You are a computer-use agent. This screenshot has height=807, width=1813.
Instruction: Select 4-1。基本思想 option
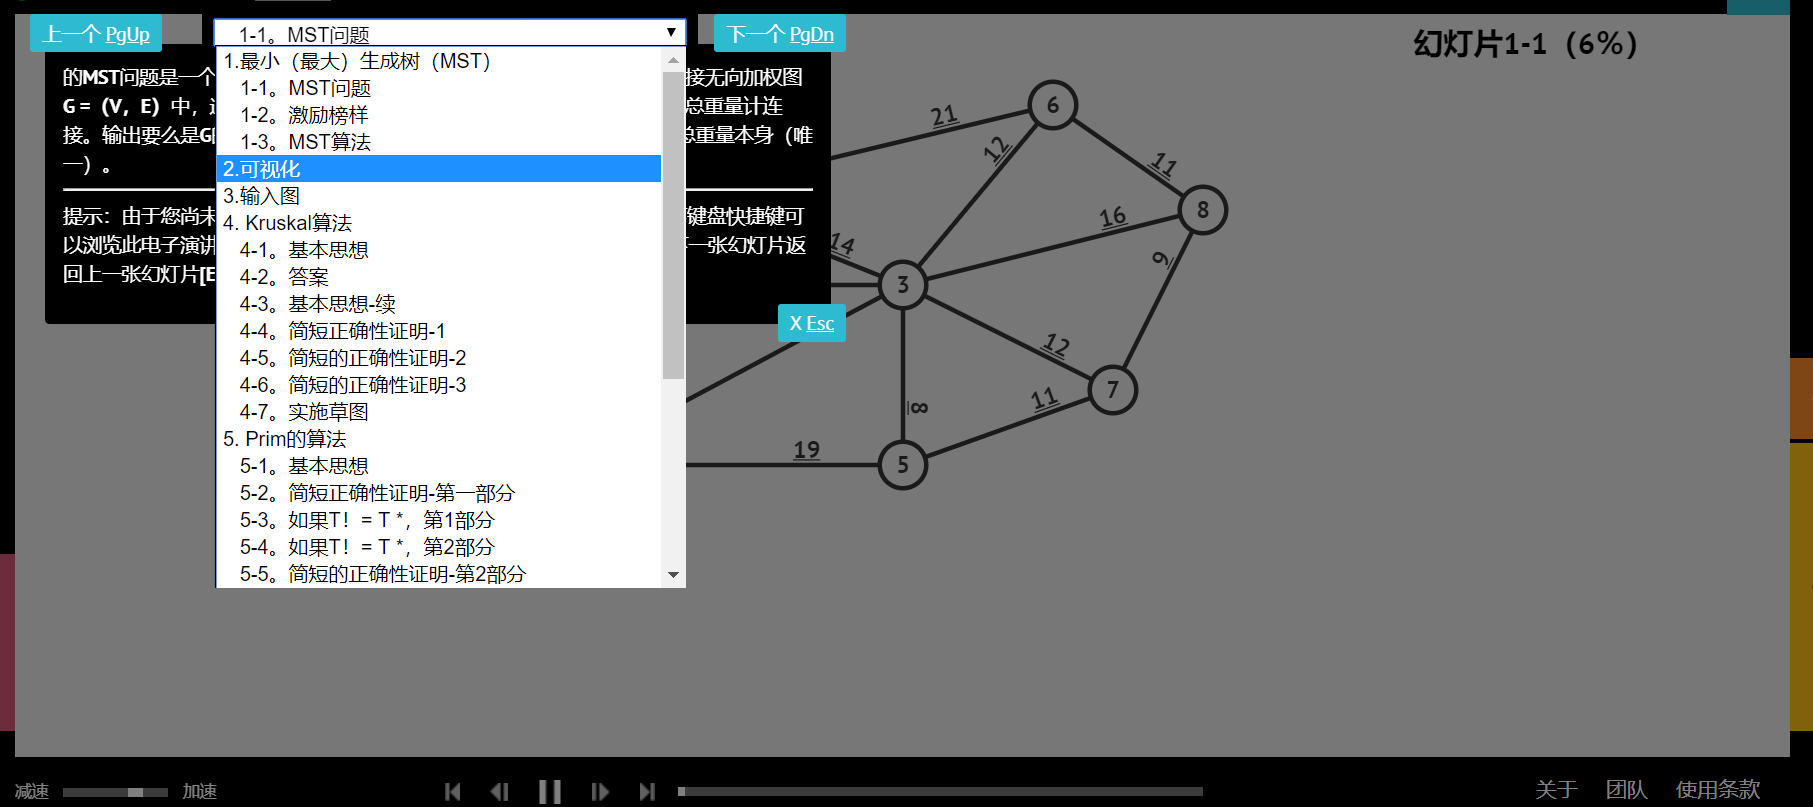(x=439, y=250)
